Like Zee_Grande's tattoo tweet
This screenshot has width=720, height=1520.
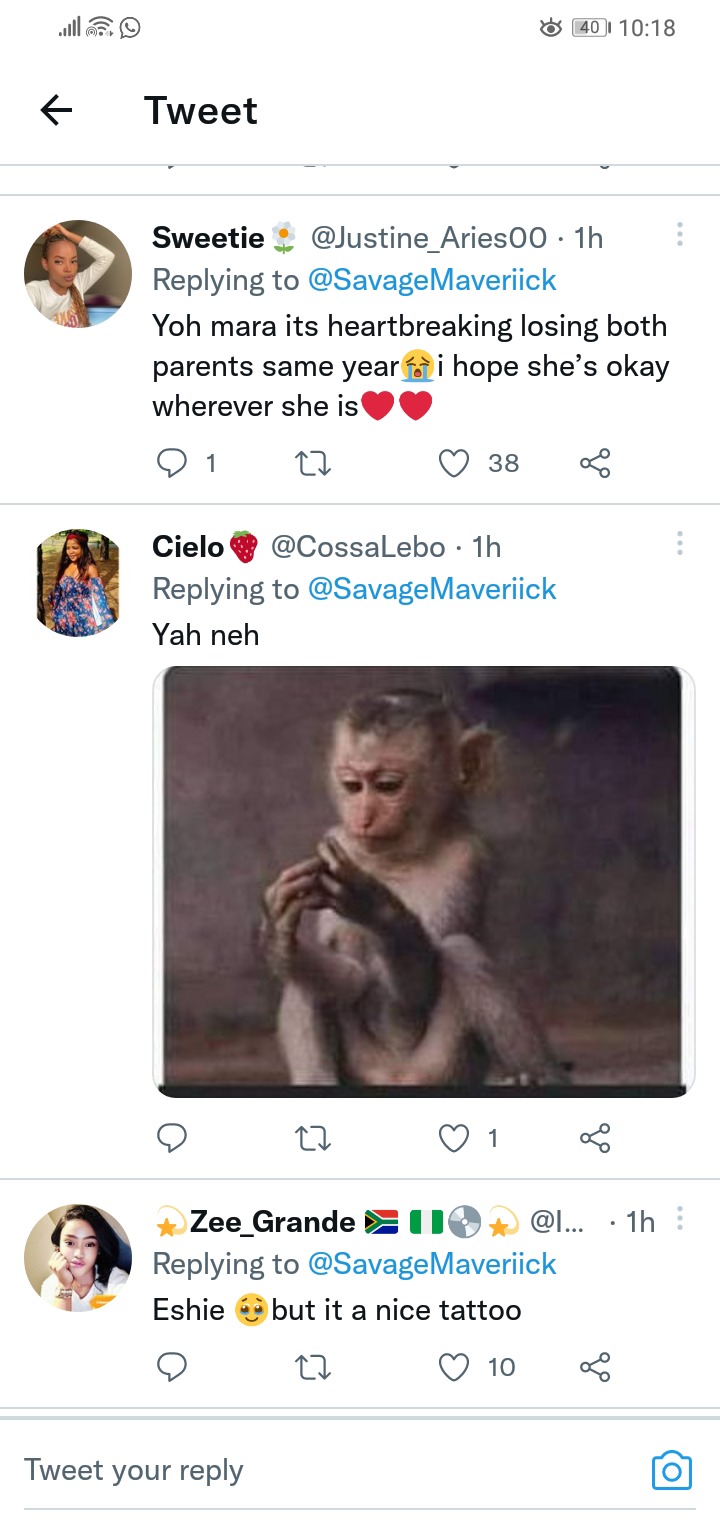click(455, 1366)
